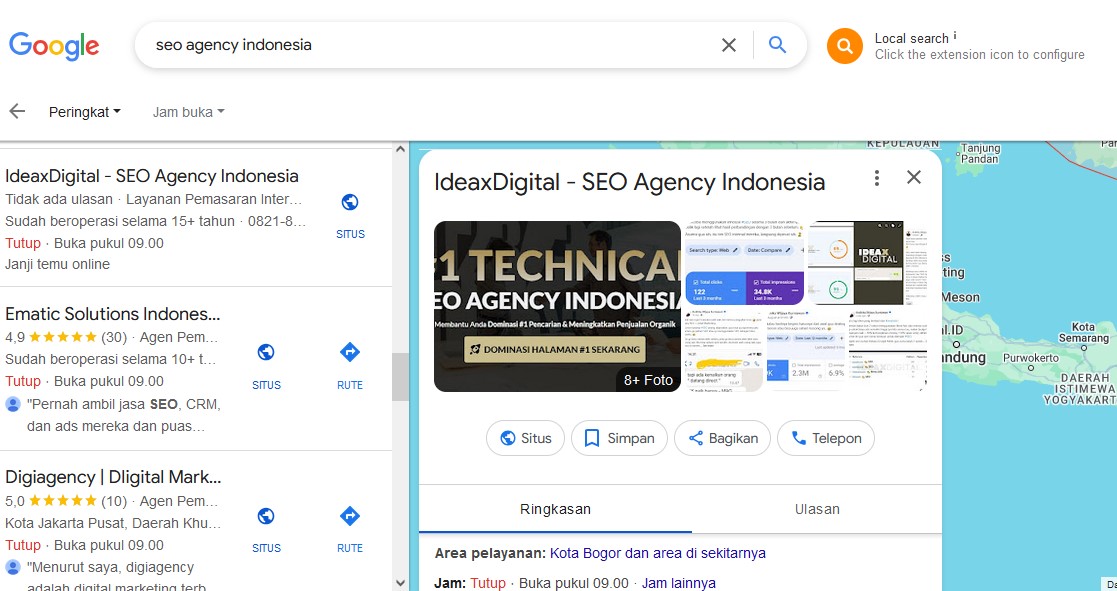This screenshot has height=591, width=1117.
Task: Select the IdeaxDigital - SEO Agency Indonesia result title
Action: (152, 176)
